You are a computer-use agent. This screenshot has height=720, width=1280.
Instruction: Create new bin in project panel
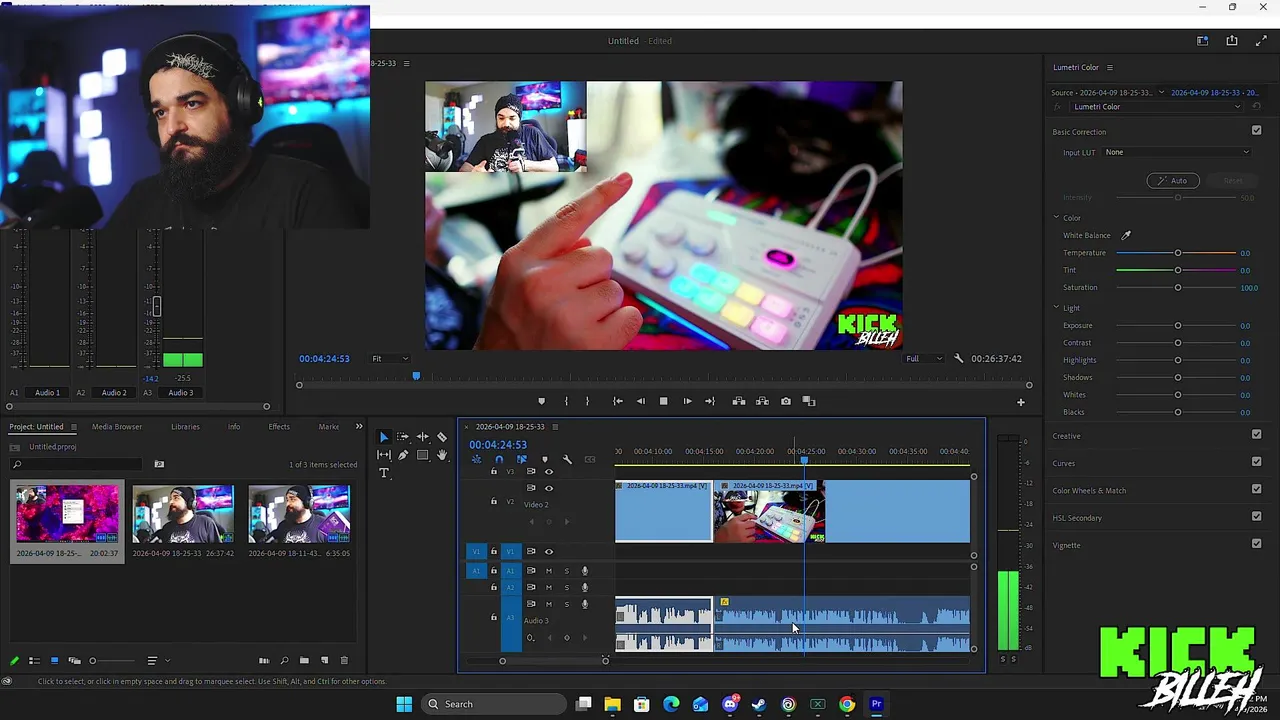304,660
